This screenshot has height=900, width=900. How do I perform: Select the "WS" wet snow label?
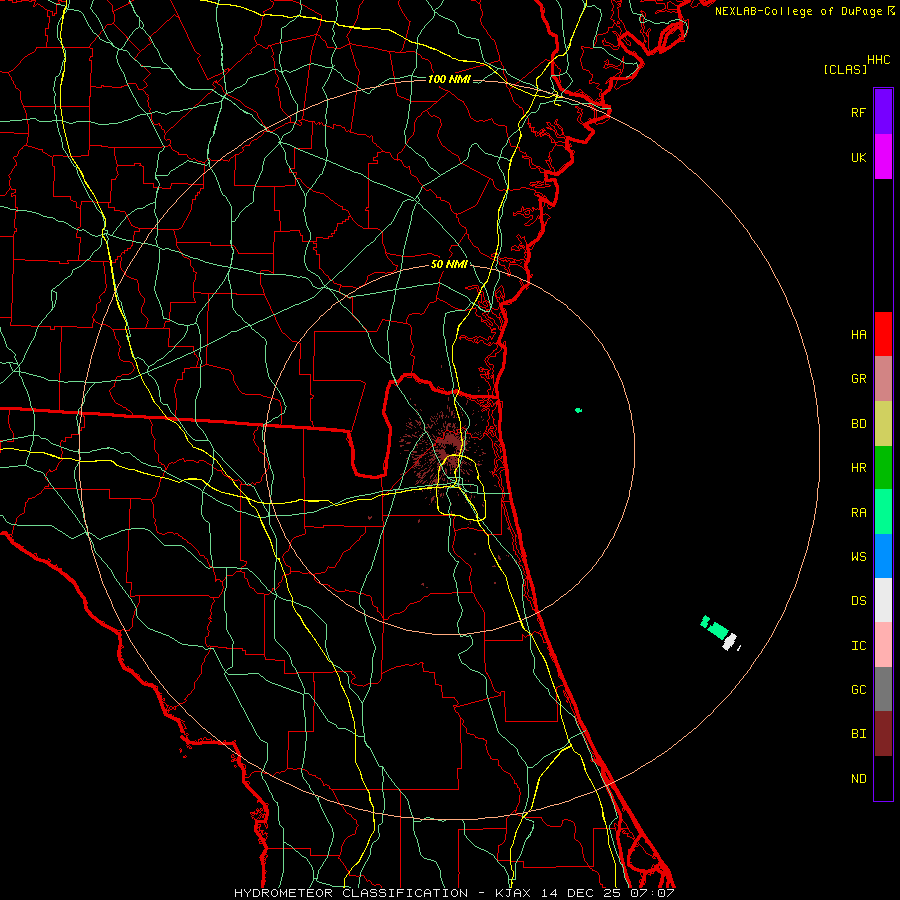(858, 556)
